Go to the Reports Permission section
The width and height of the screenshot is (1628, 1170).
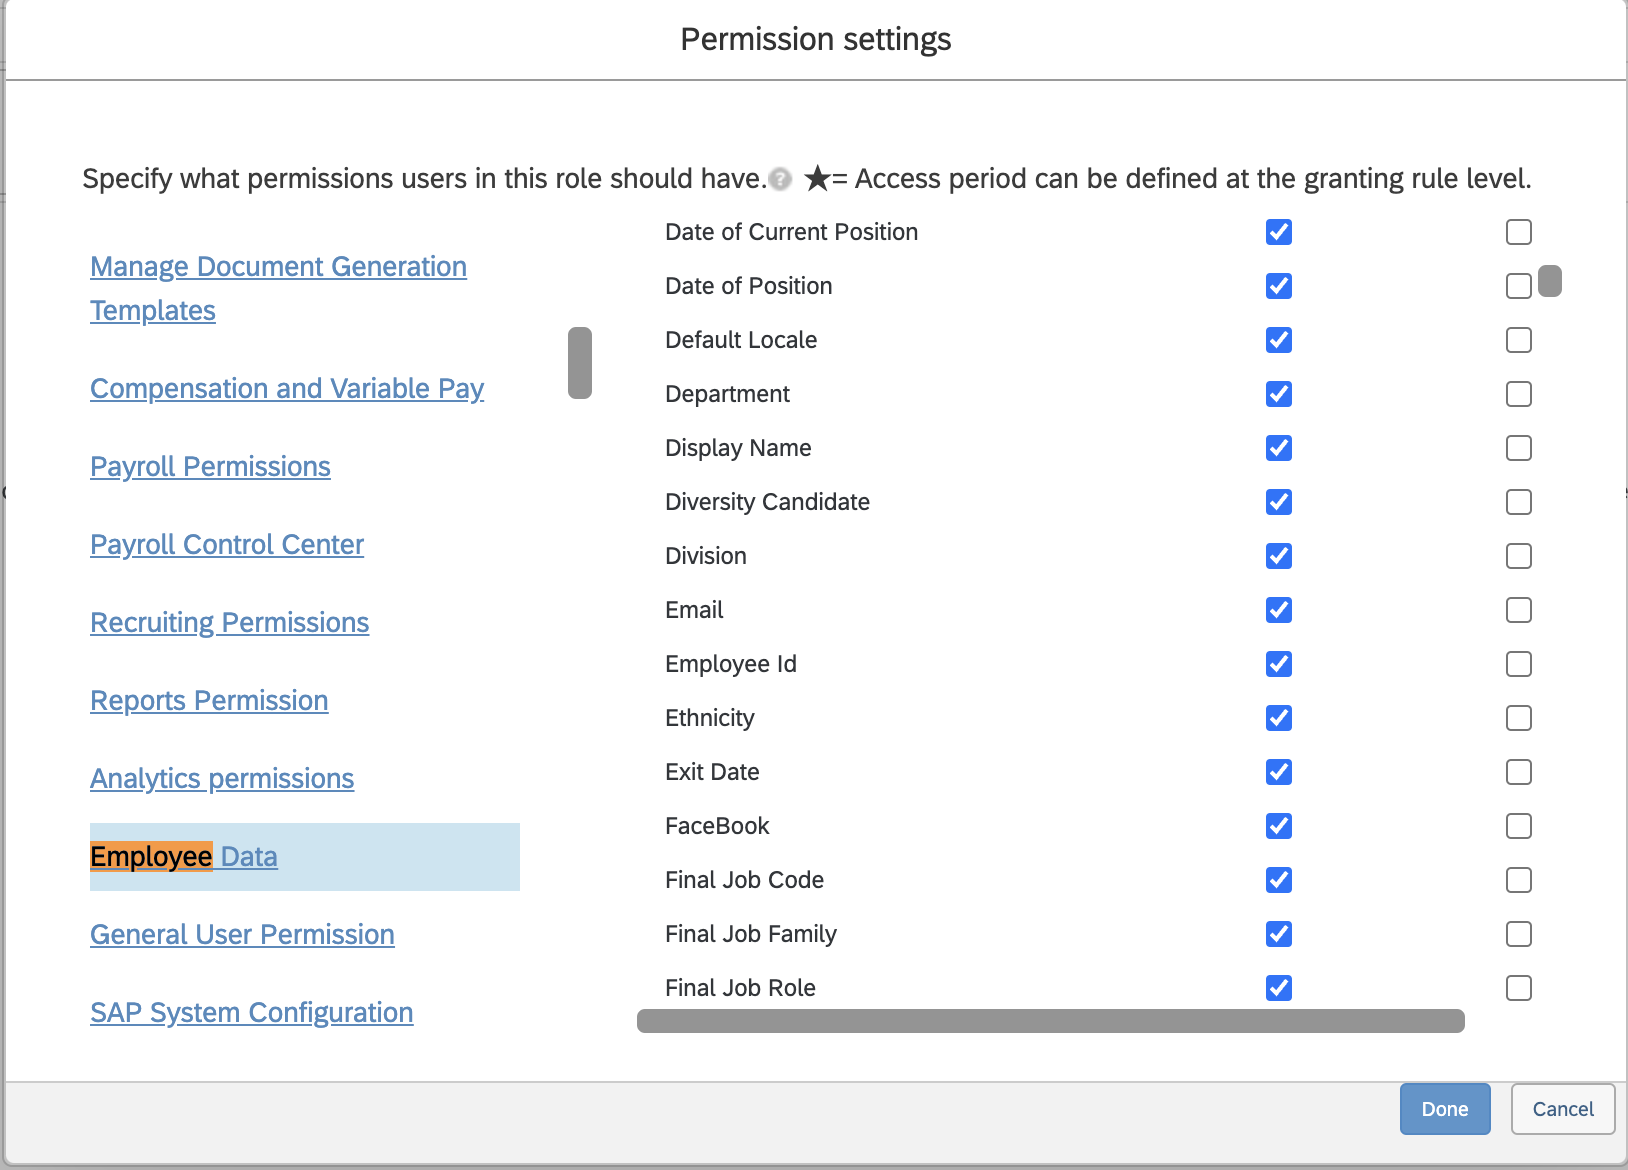[x=209, y=701]
